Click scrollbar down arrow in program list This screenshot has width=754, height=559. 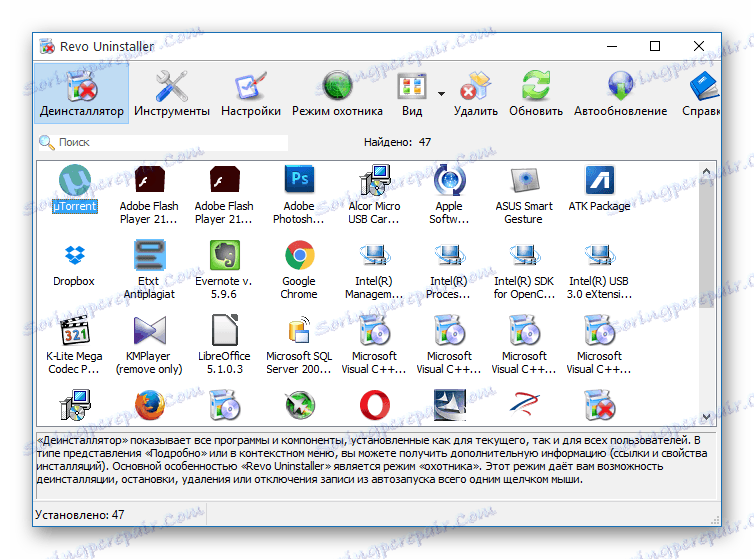click(x=706, y=417)
